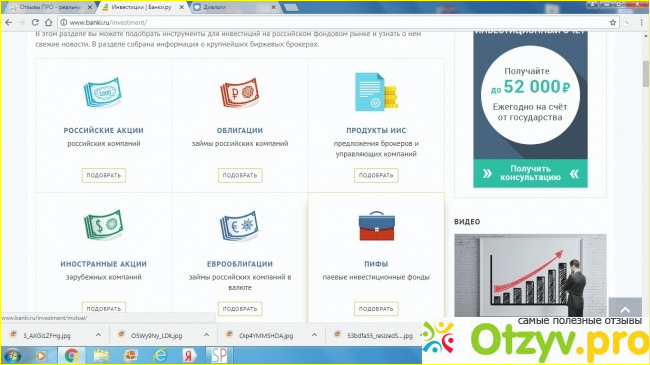Reload the page using the refresh icon
The height and width of the screenshot is (365, 650).
click(x=35, y=22)
